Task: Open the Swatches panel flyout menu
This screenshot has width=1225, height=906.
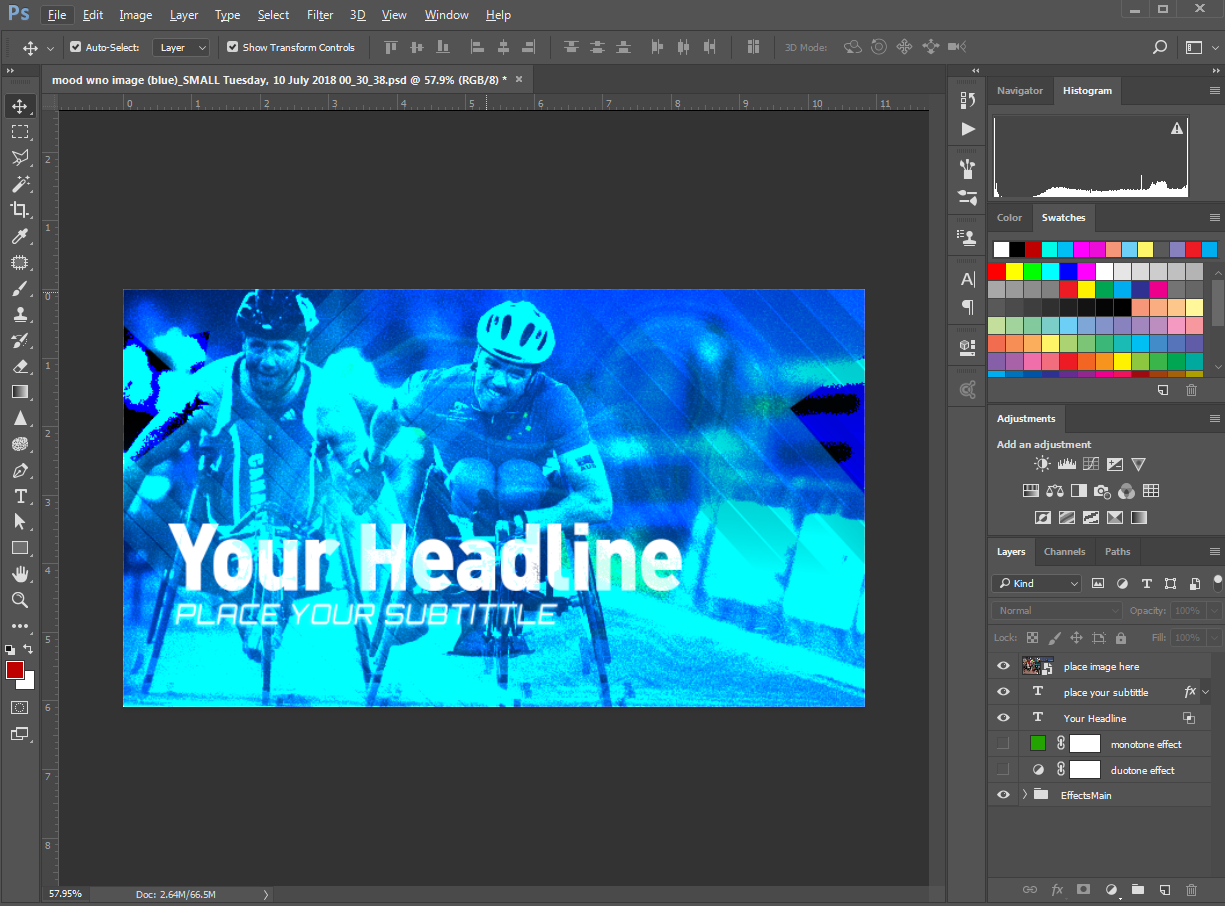Action: coord(1214,218)
